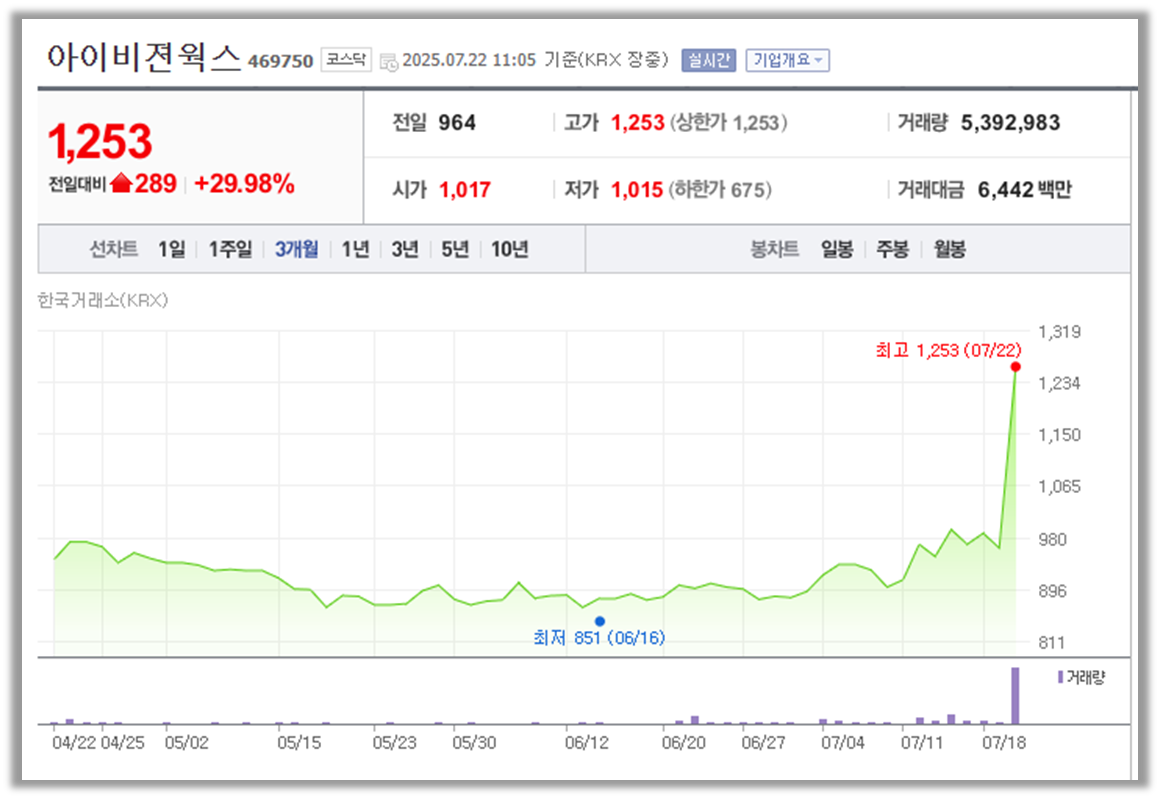Select the 1일 line chart tab
1160x799 pixels.
172,249
